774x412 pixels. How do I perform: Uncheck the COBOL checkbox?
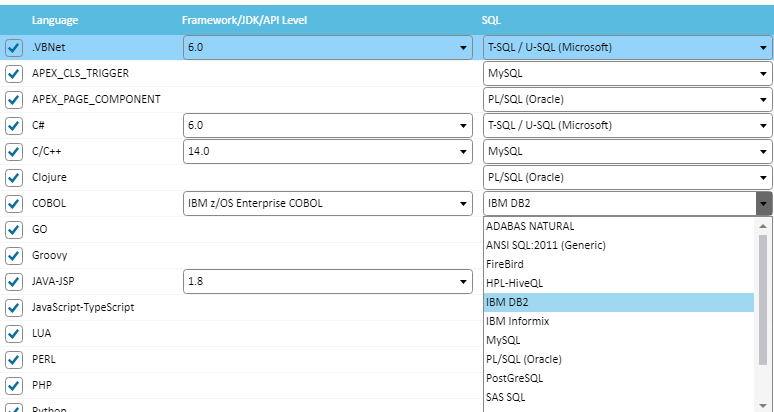tap(13, 204)
